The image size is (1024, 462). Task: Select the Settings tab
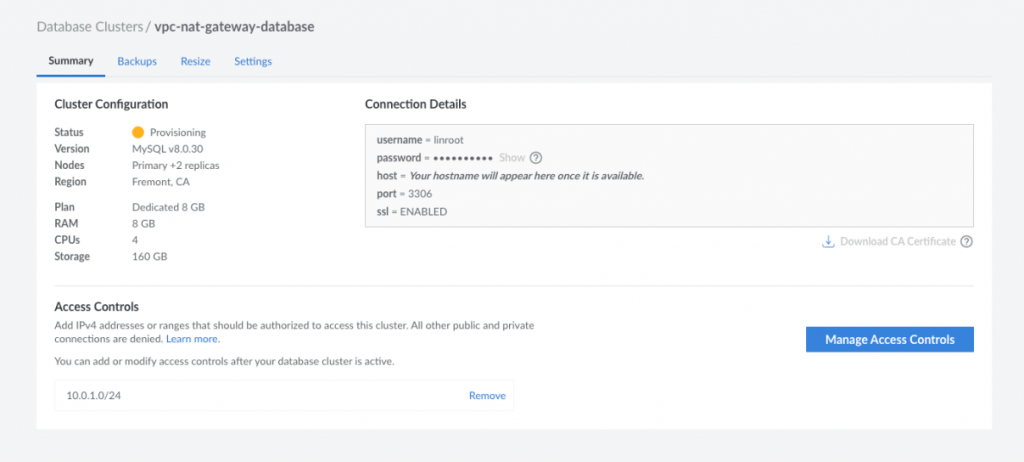[x=253, y=61]
